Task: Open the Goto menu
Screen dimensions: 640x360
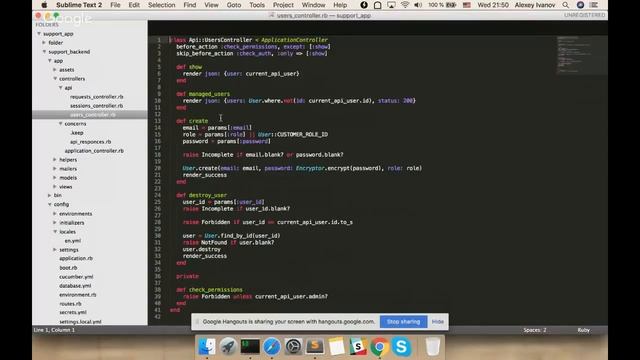Action: [234, 5]
